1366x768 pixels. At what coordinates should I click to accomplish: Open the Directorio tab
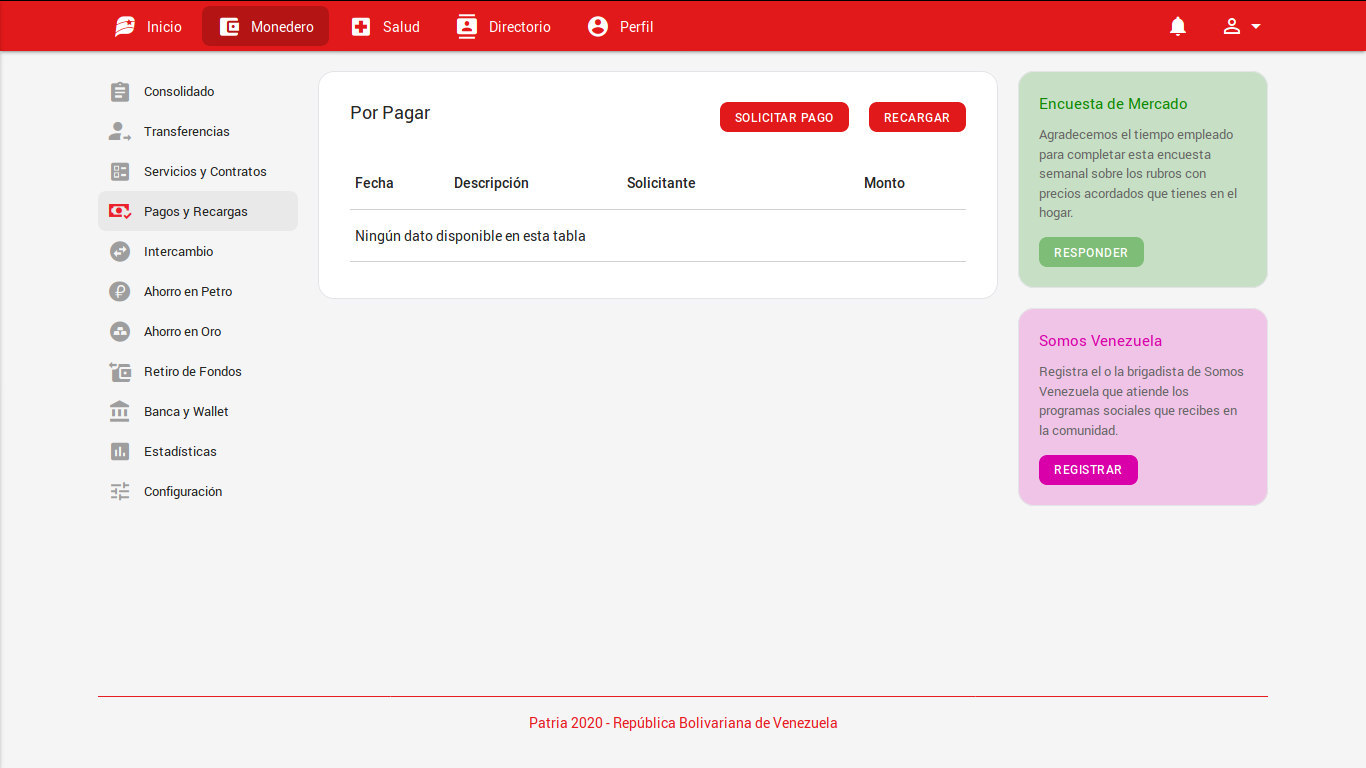[503, 27]
